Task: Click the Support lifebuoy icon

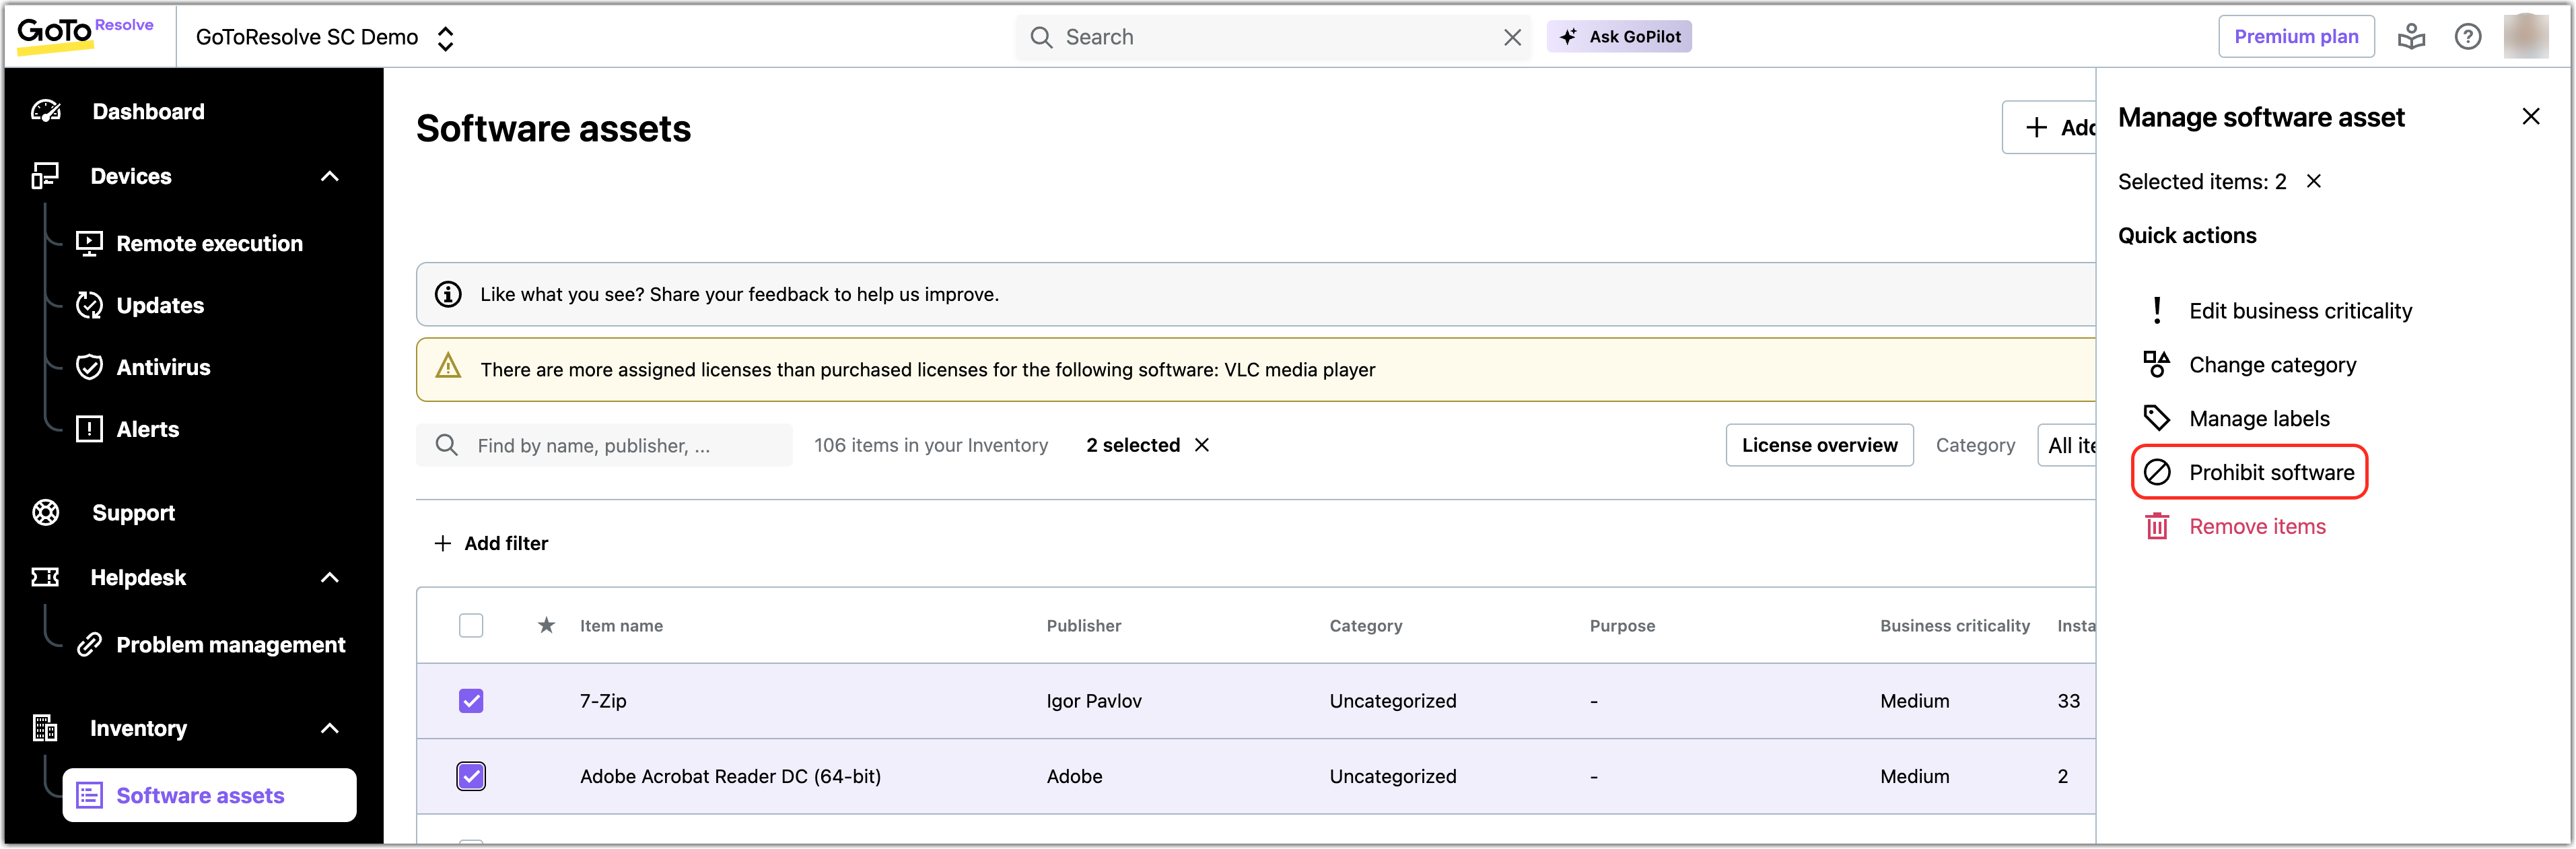Action: click(46, 512)
